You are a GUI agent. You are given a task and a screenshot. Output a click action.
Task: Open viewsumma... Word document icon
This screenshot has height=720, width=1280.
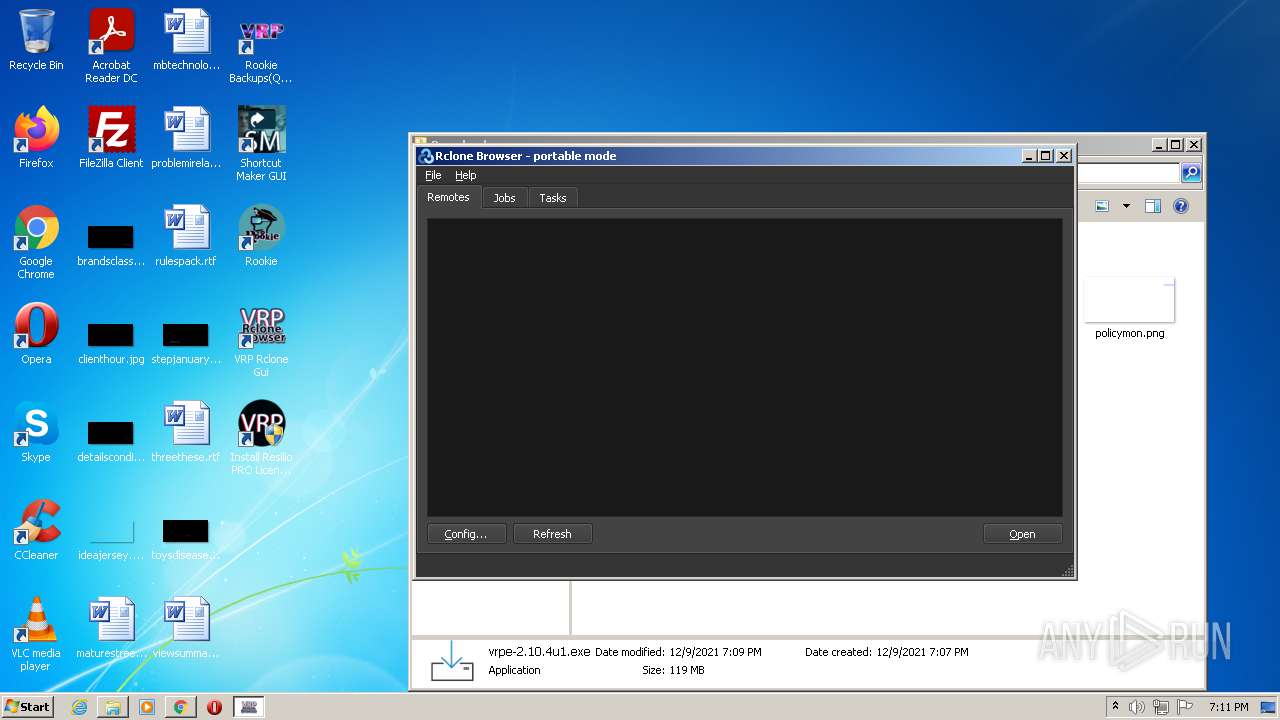point(186,628)
